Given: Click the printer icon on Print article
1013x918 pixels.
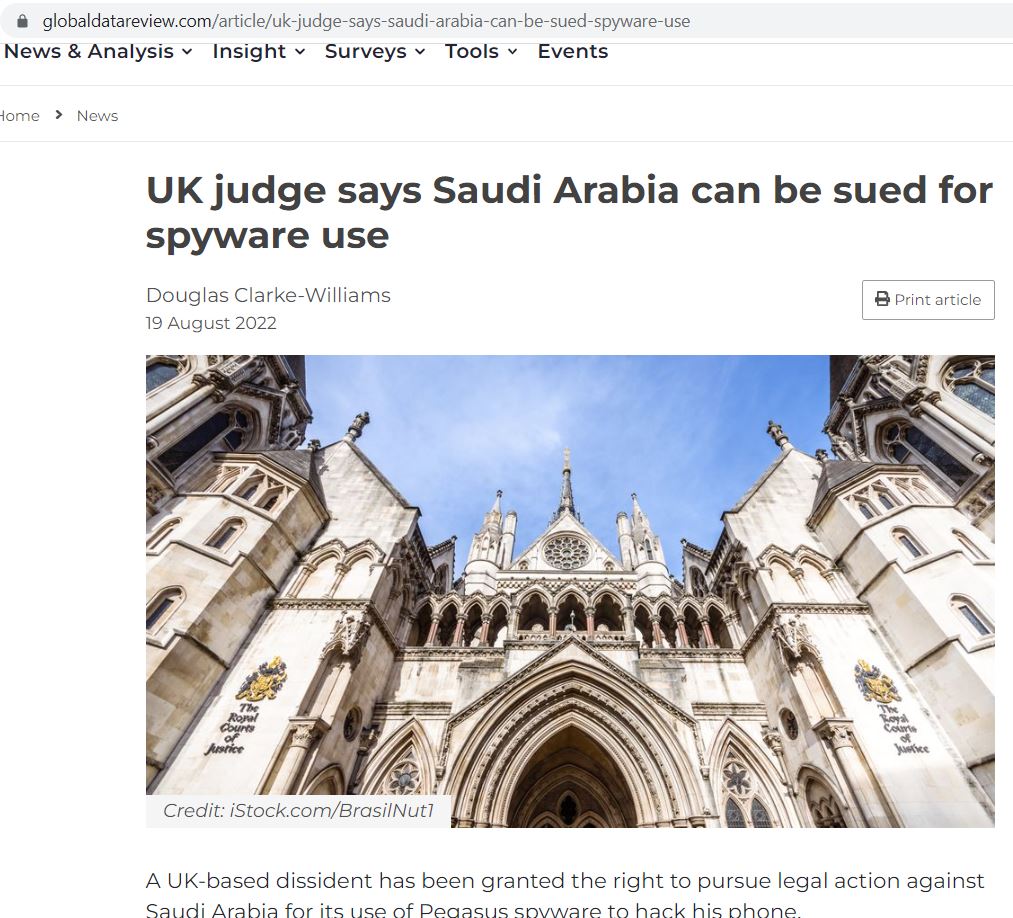Looking at the screenshot, I should (x=882, y=299).
